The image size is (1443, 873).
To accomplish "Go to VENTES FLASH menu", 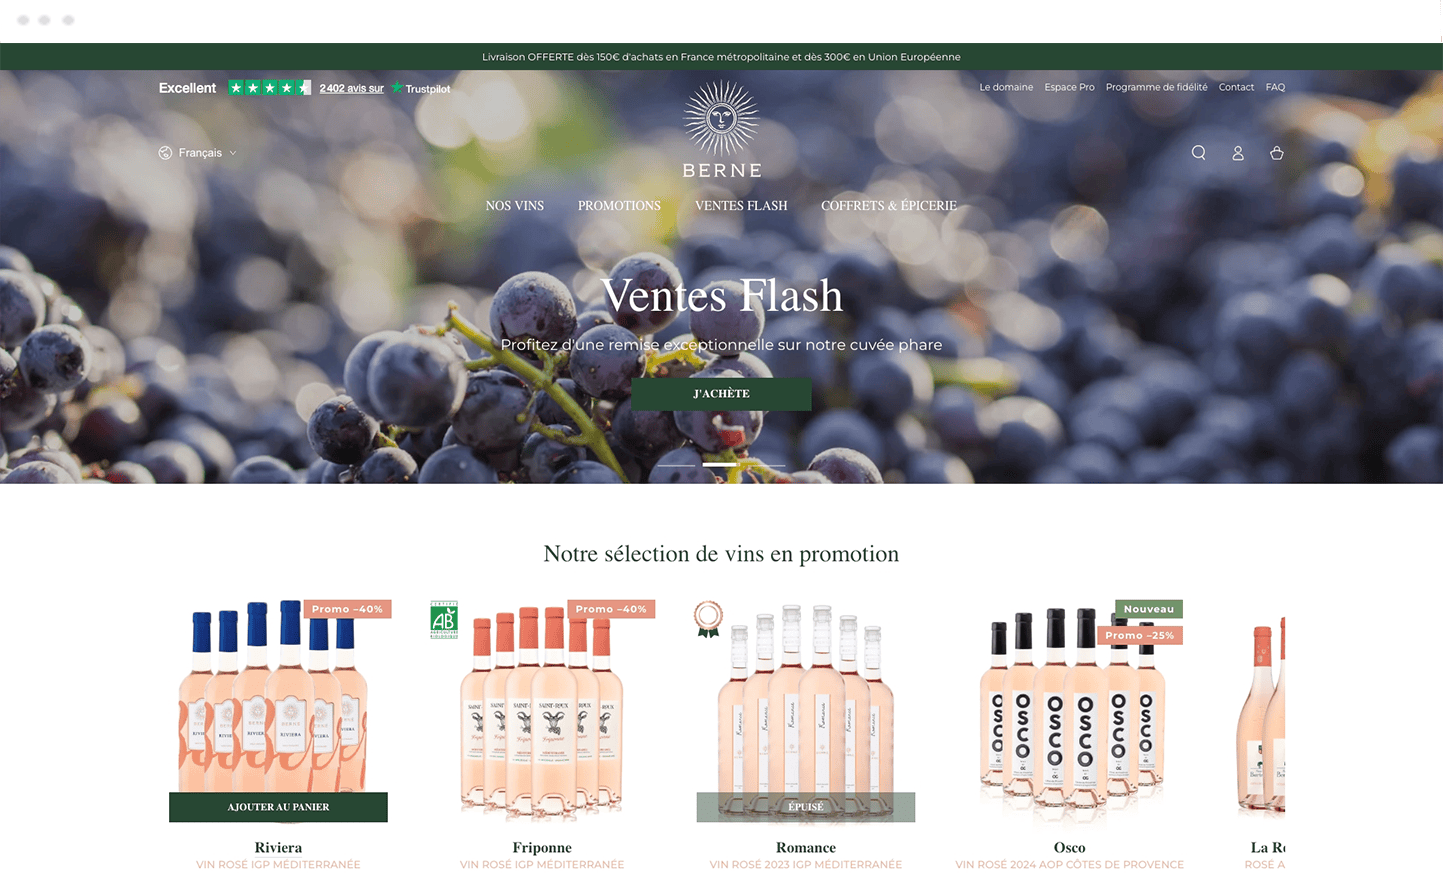I will 741,206.
